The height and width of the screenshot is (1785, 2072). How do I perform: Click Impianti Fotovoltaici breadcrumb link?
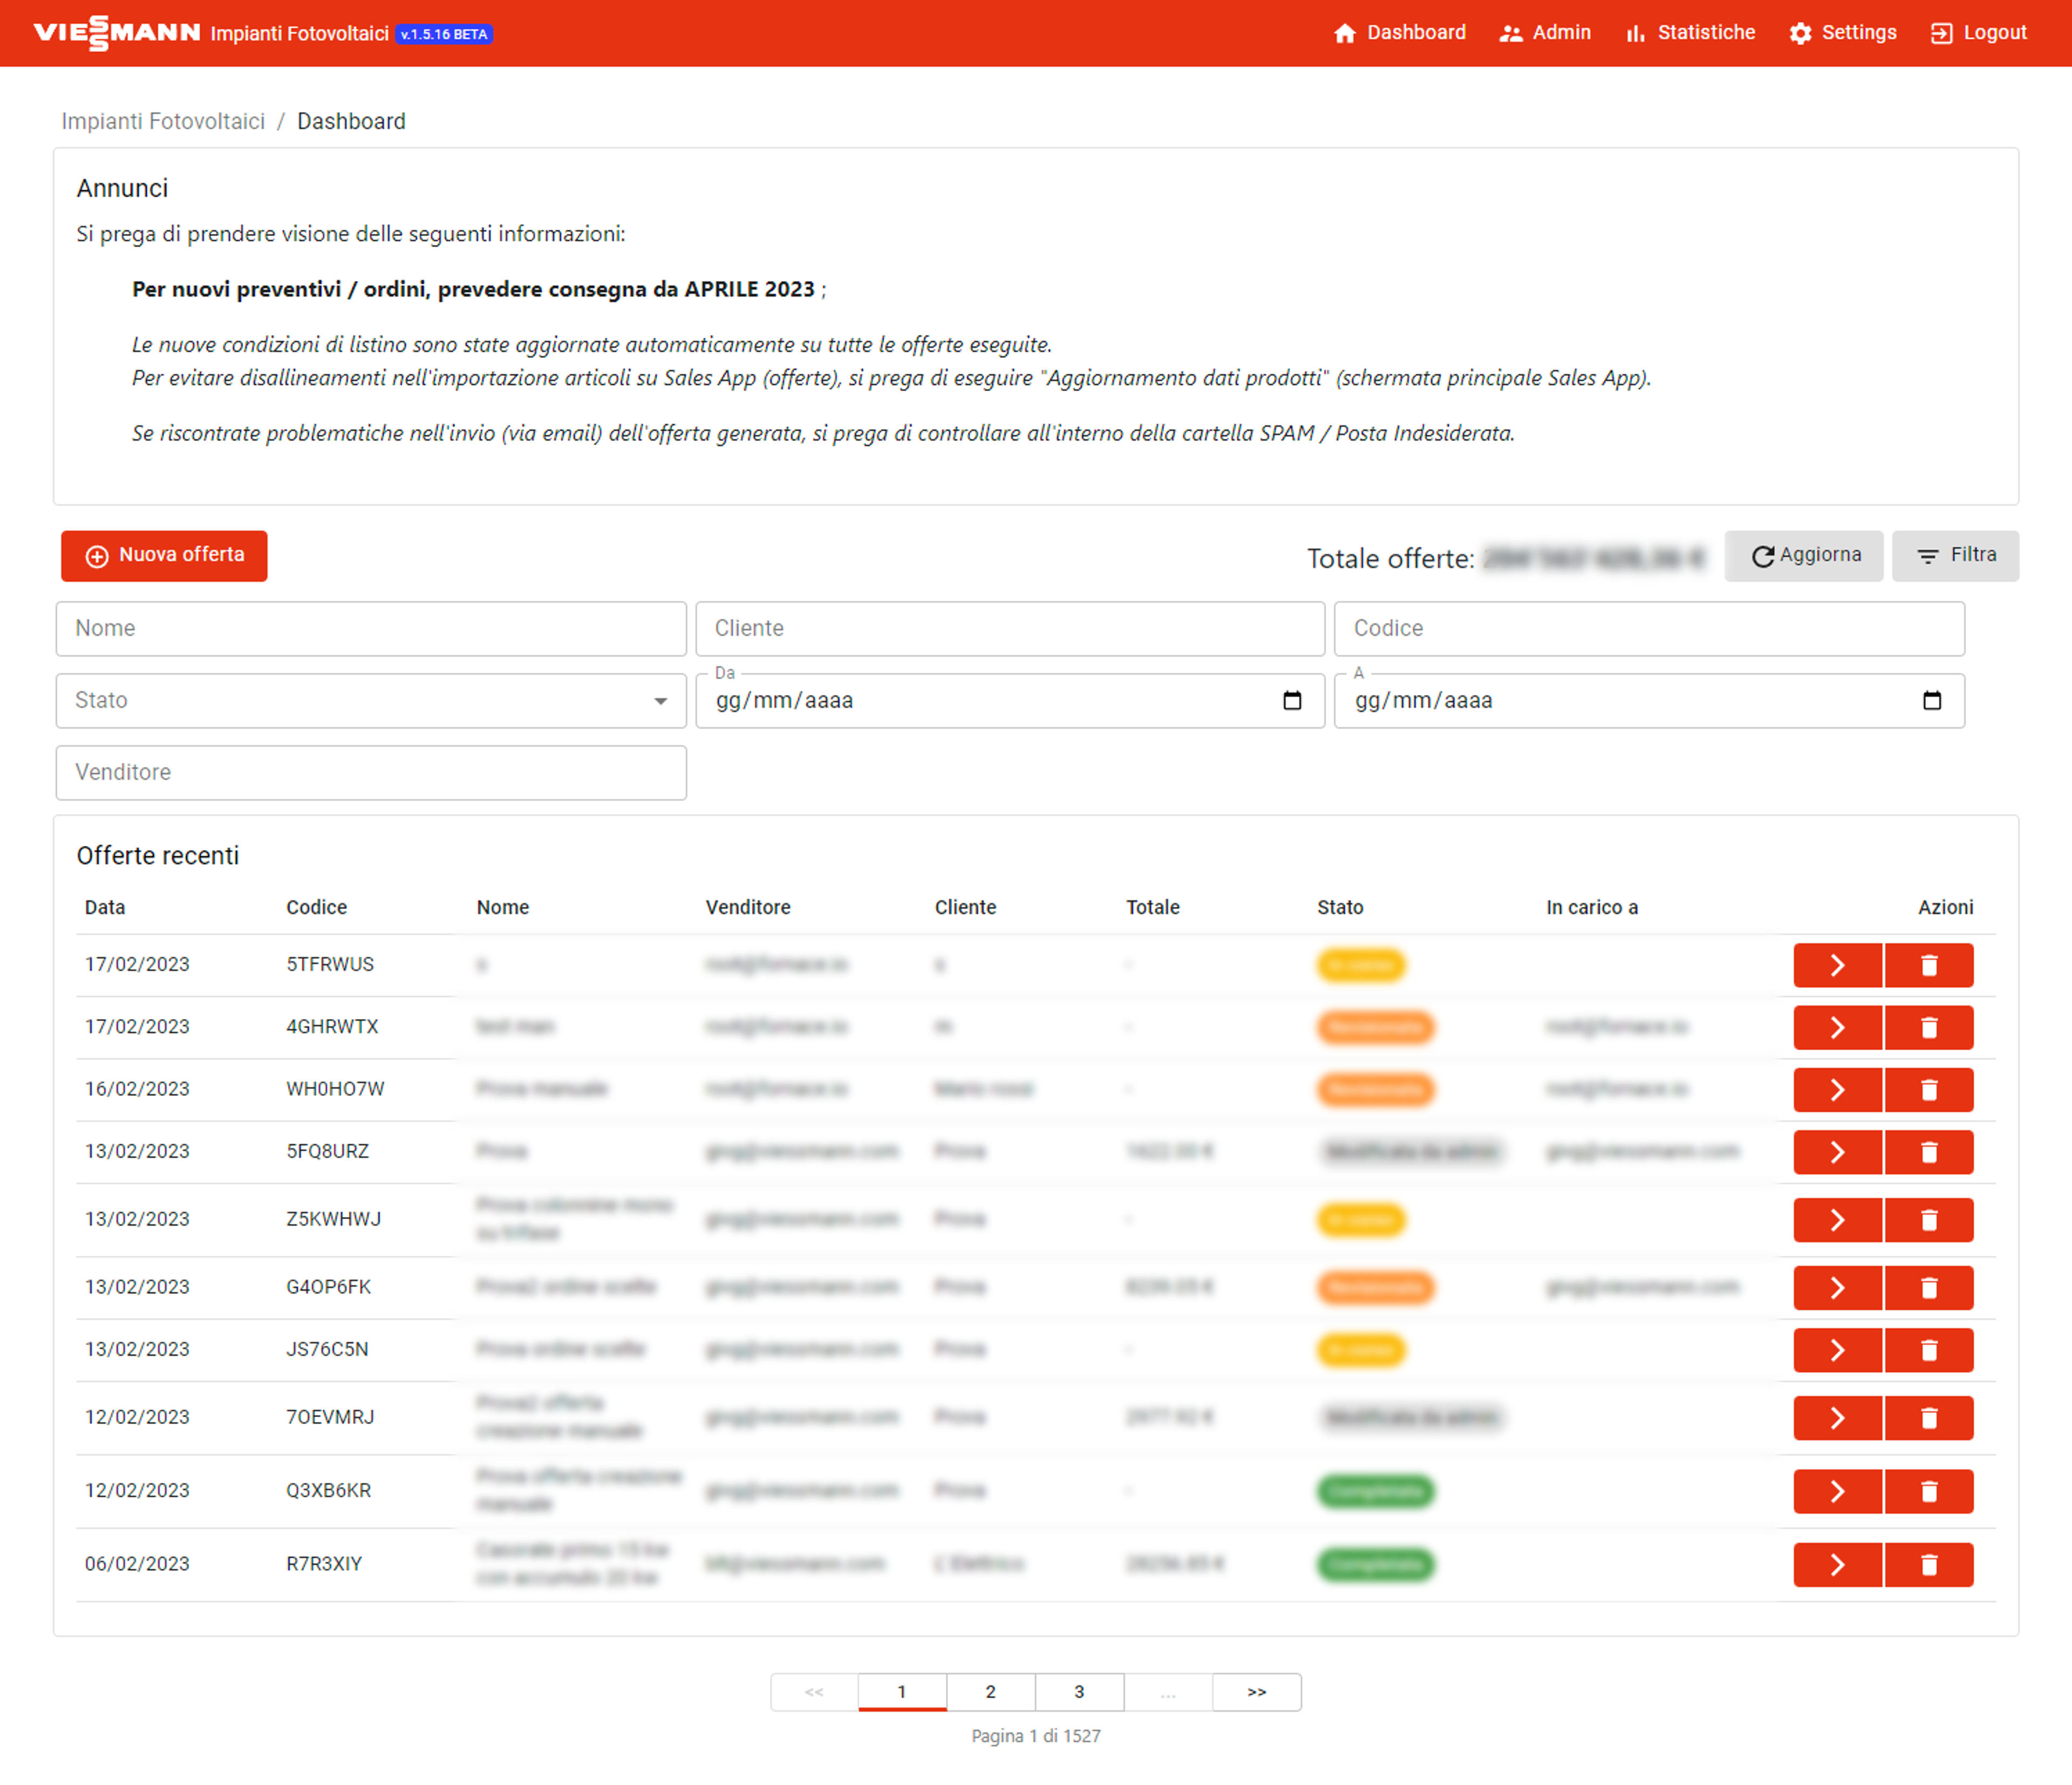click(x=163, y=121)
